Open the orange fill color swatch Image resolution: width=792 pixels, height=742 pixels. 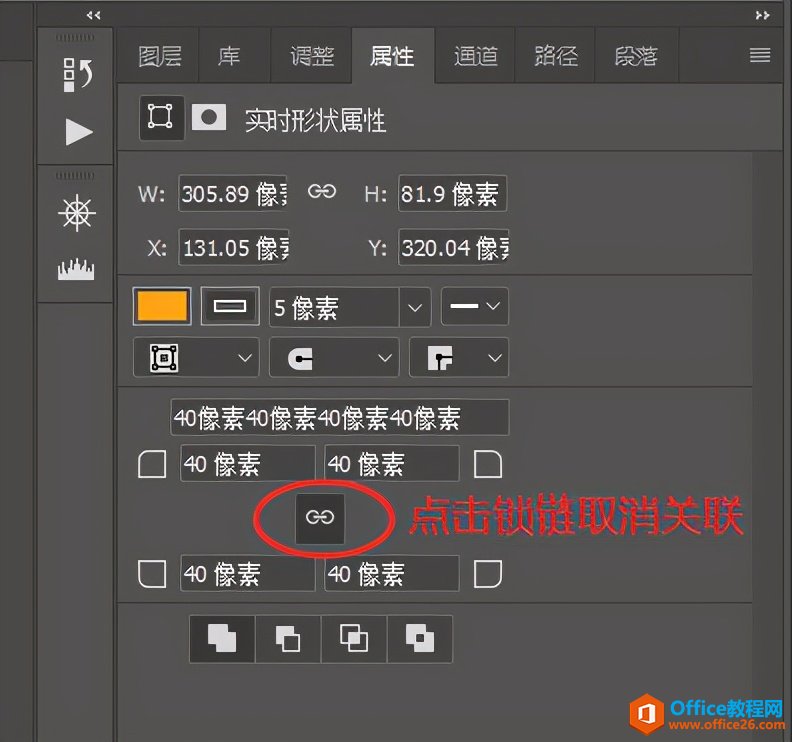point(162,306)
